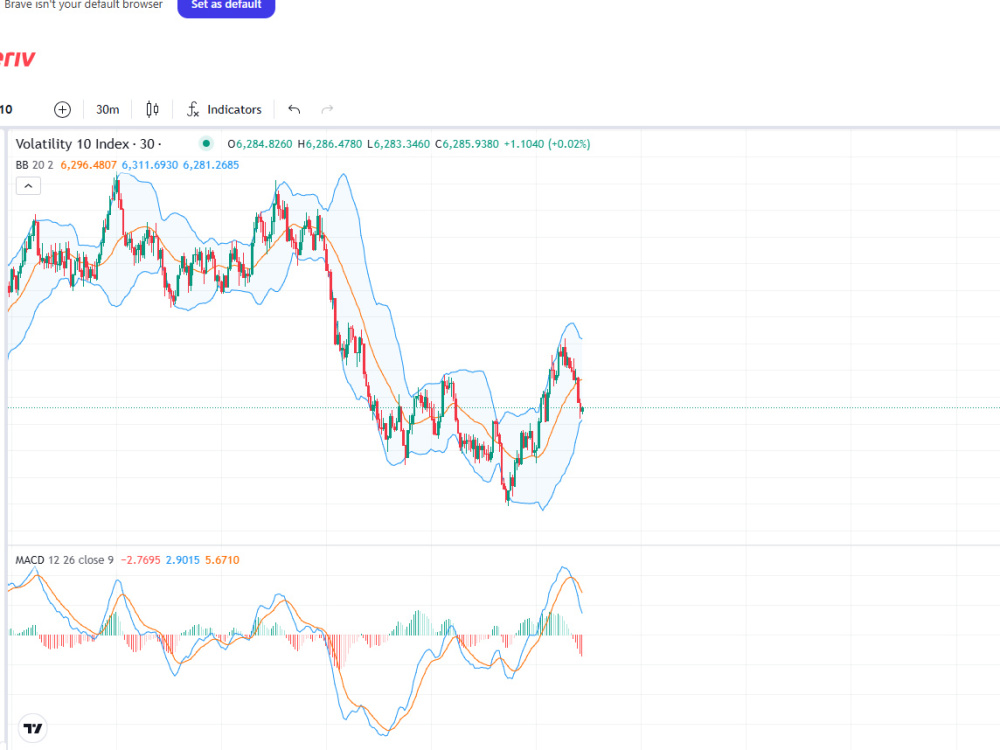Click the MACD histogram value -2.7695

(x=140, y=560)
